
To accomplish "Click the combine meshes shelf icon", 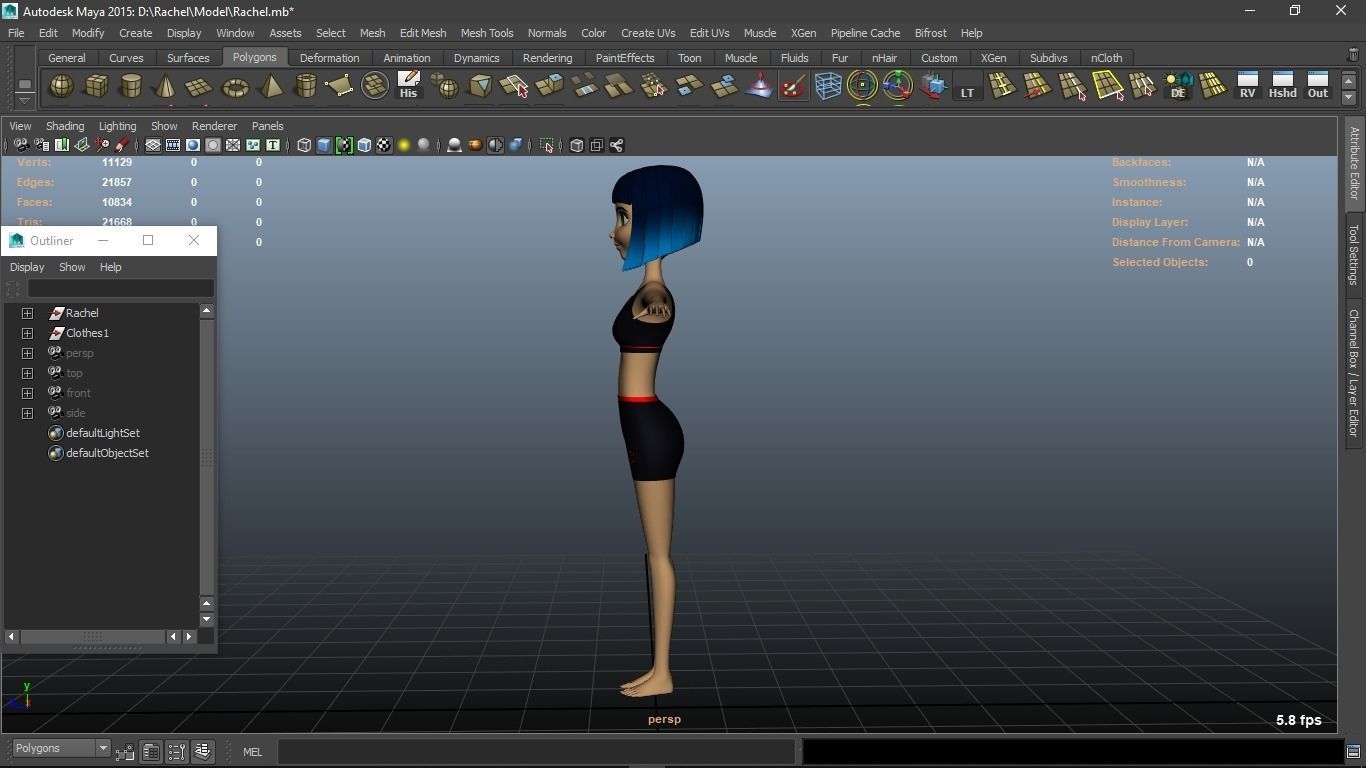I will 444,86.
